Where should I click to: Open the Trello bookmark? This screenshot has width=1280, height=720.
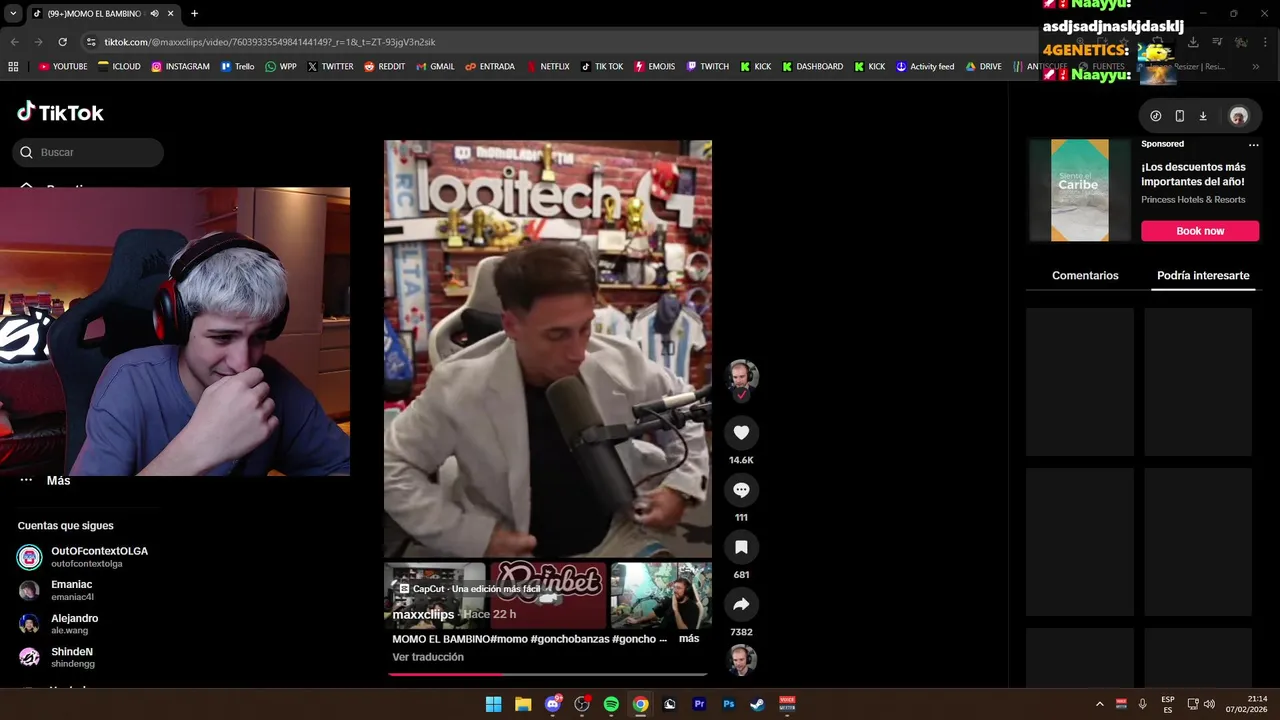pyautogui.click(x=238, y=67)
